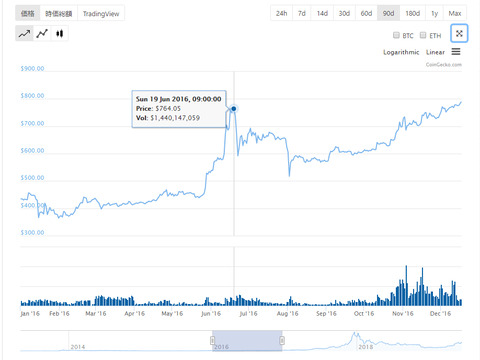Click the Oct '16 date label
480x360 pixels.
tap(364, 313)
